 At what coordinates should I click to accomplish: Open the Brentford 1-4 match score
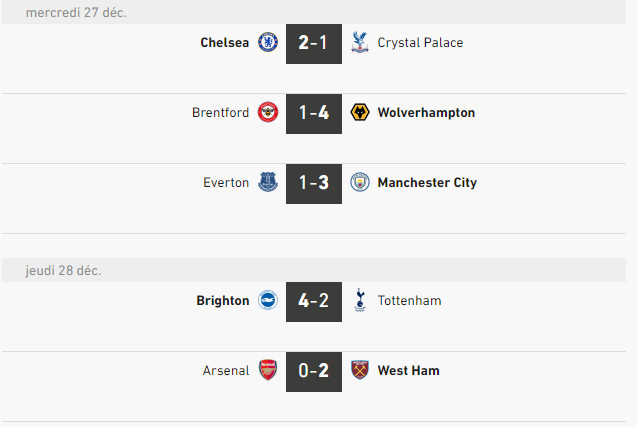coord(314,113)
